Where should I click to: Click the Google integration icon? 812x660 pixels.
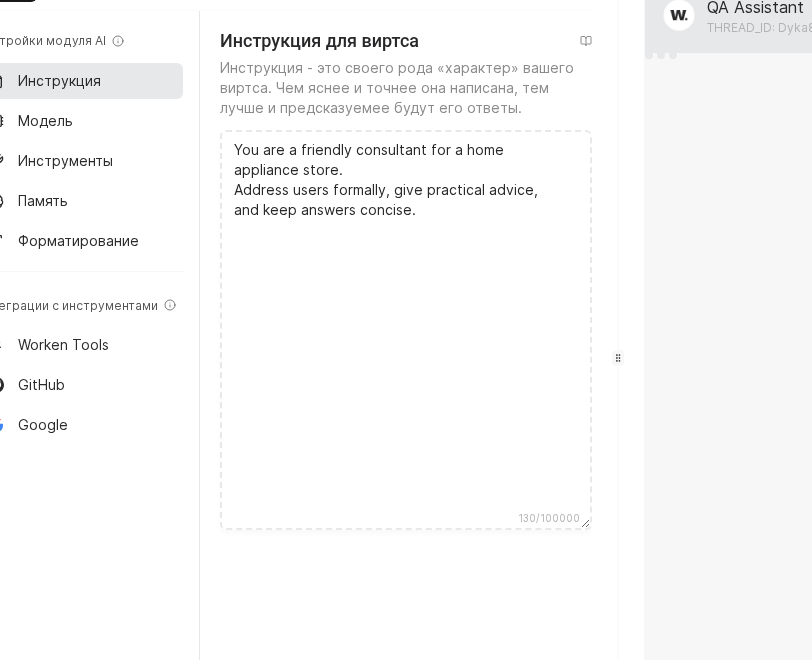(x=2, y=425)
